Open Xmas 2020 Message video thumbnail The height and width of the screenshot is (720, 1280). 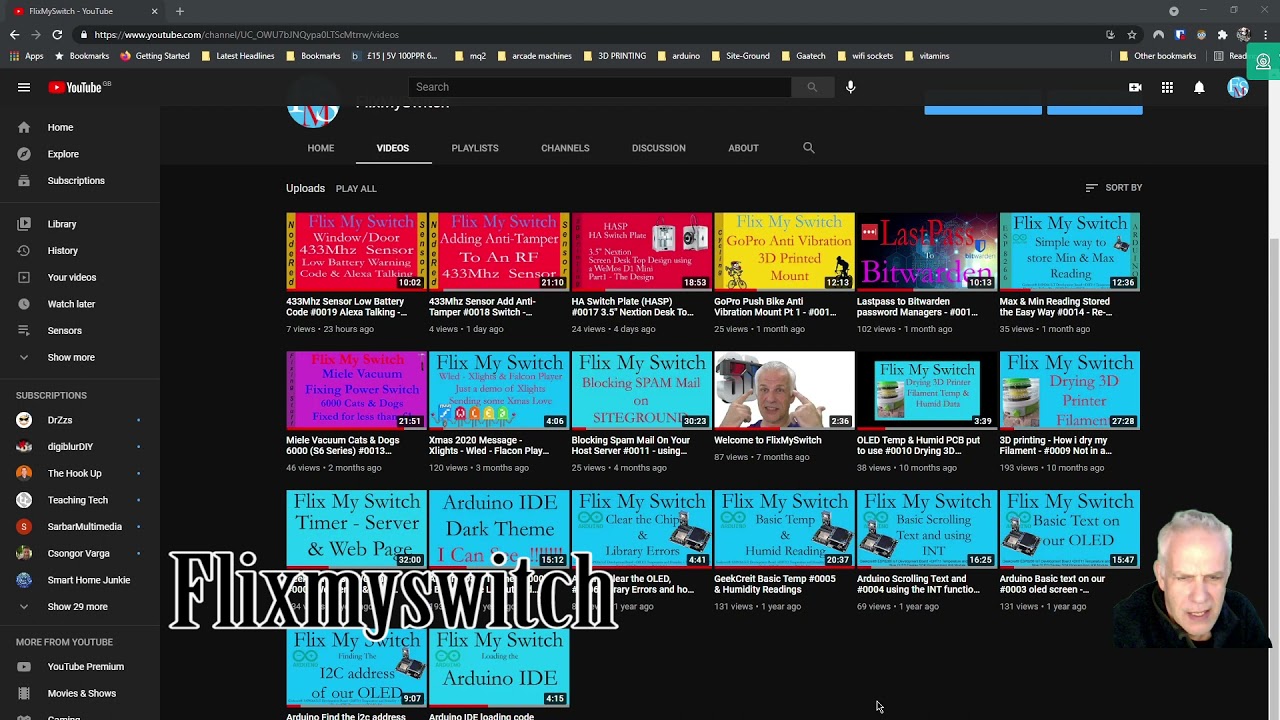pos(499,390)
